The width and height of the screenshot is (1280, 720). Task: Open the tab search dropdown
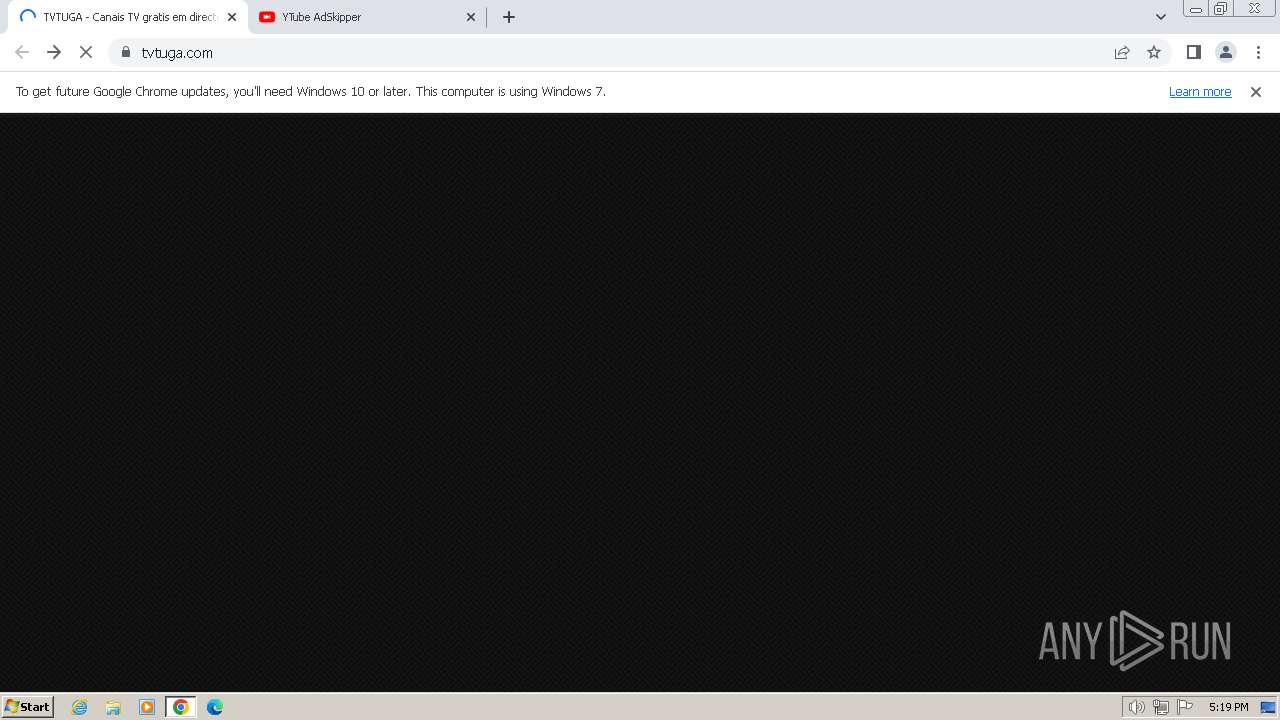pyautogui.click(x=1161, y=17)
